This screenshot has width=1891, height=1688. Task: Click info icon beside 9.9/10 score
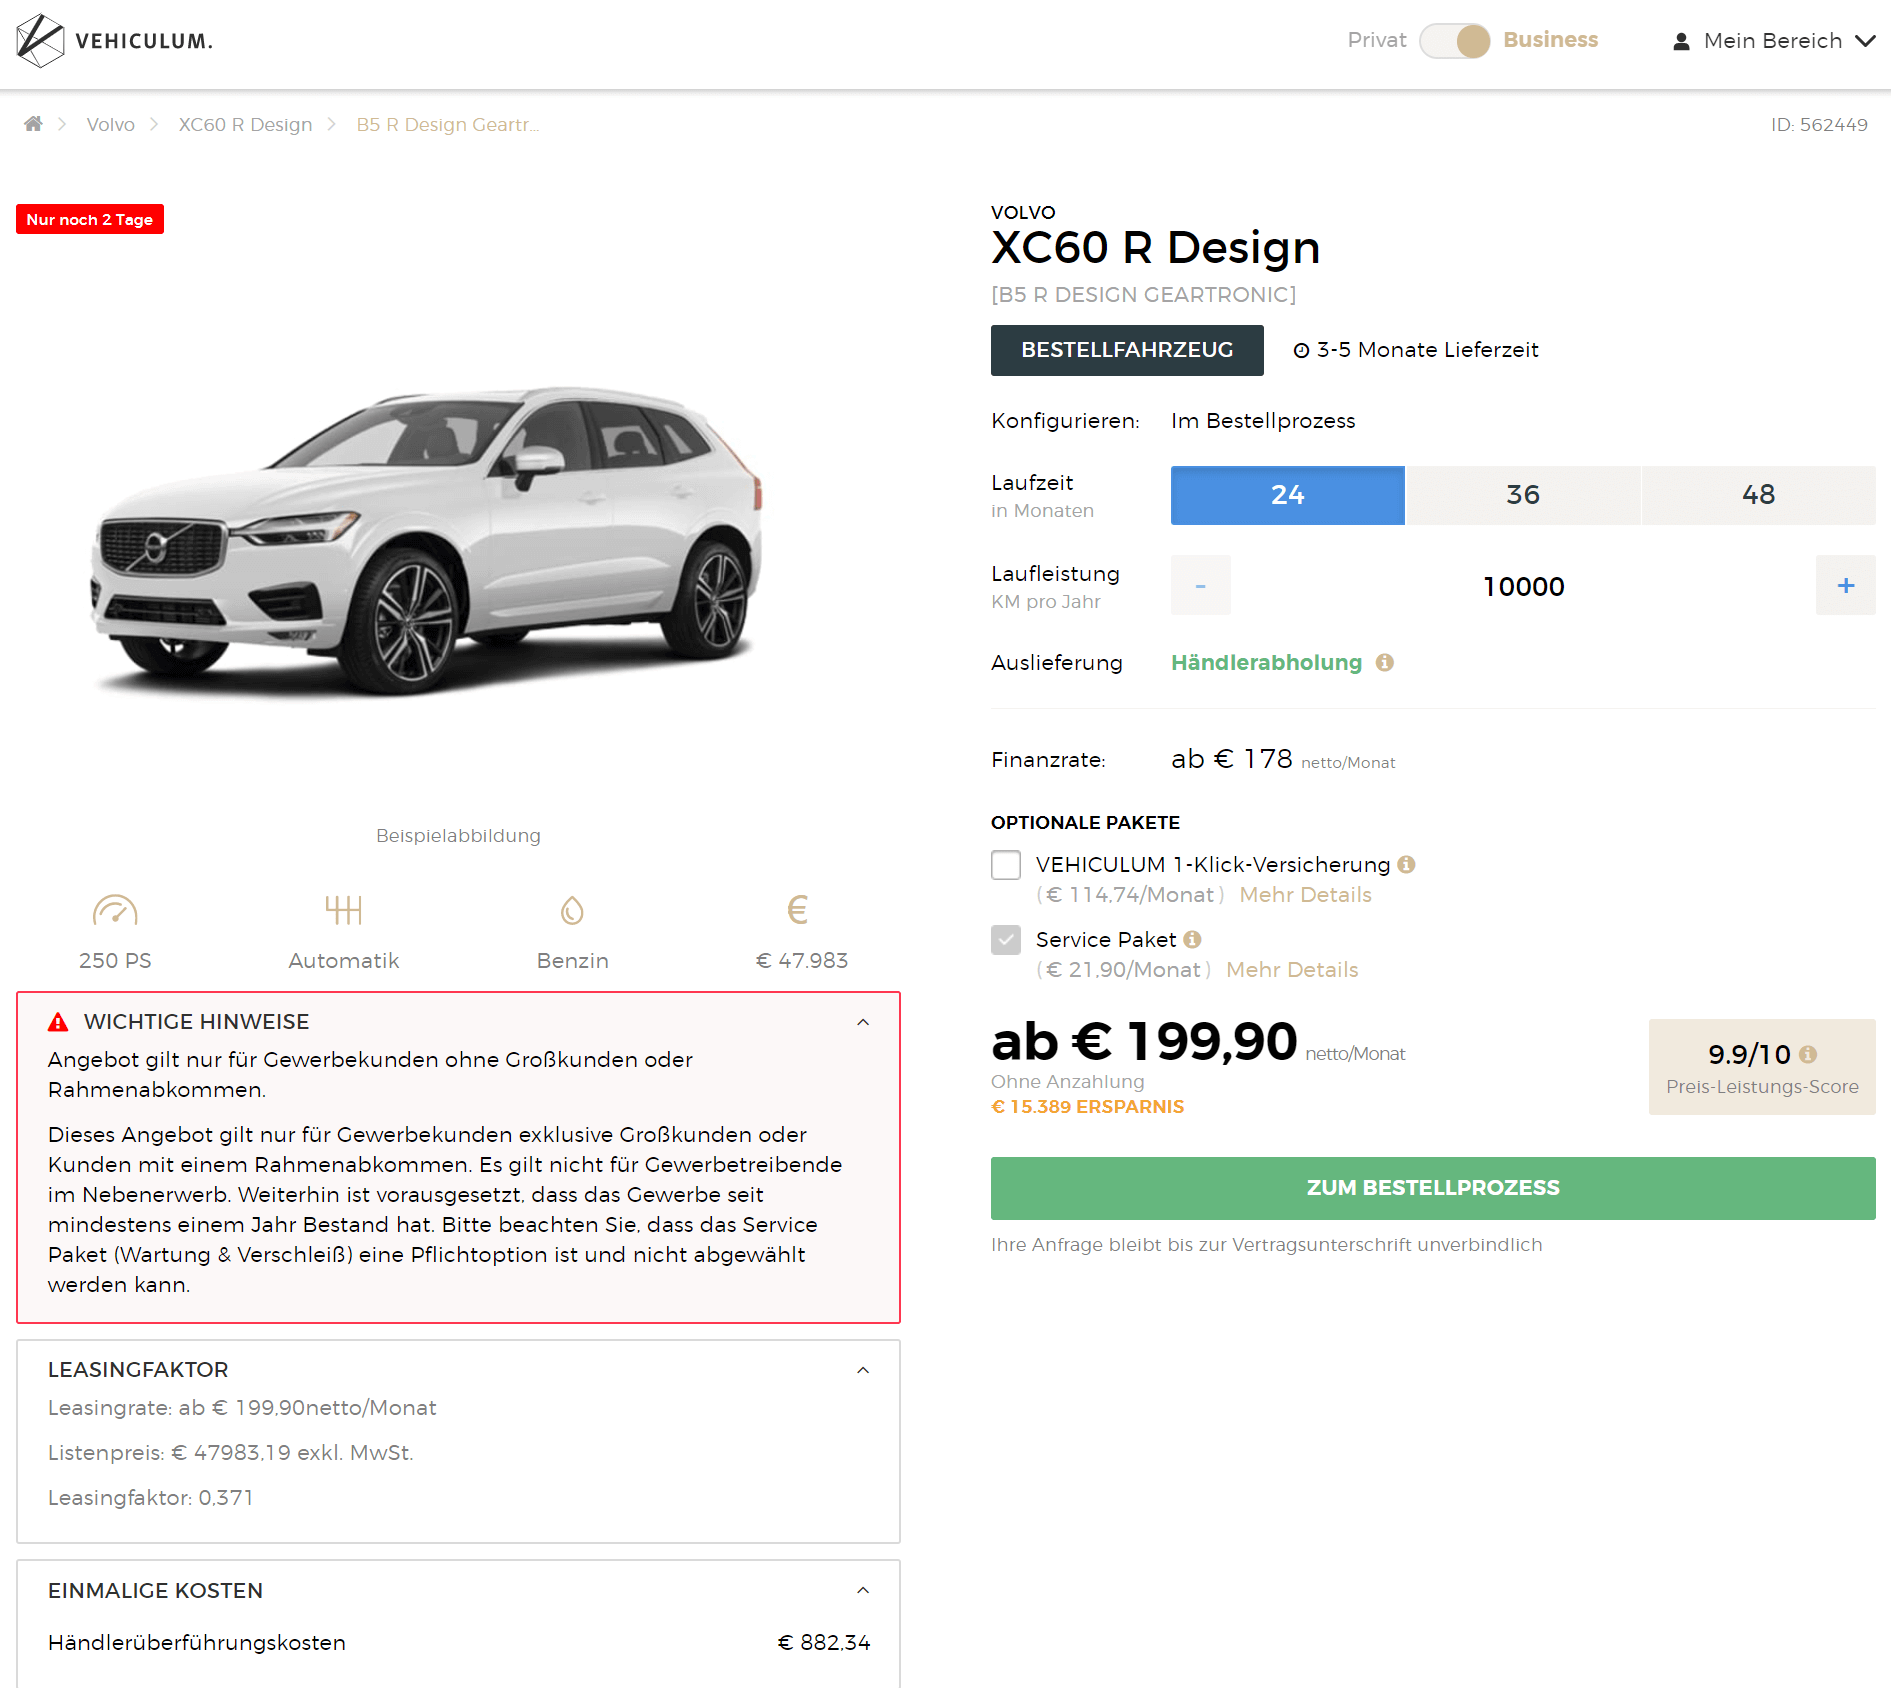point(1808,1054)
